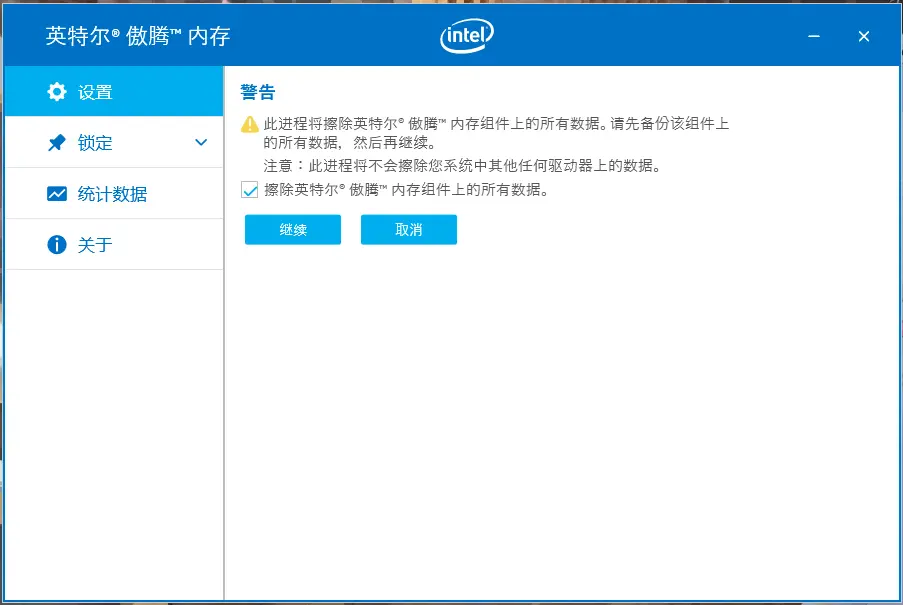Uncheck the erase all data checkbox

pyautogui.click(x=250, y=190)
